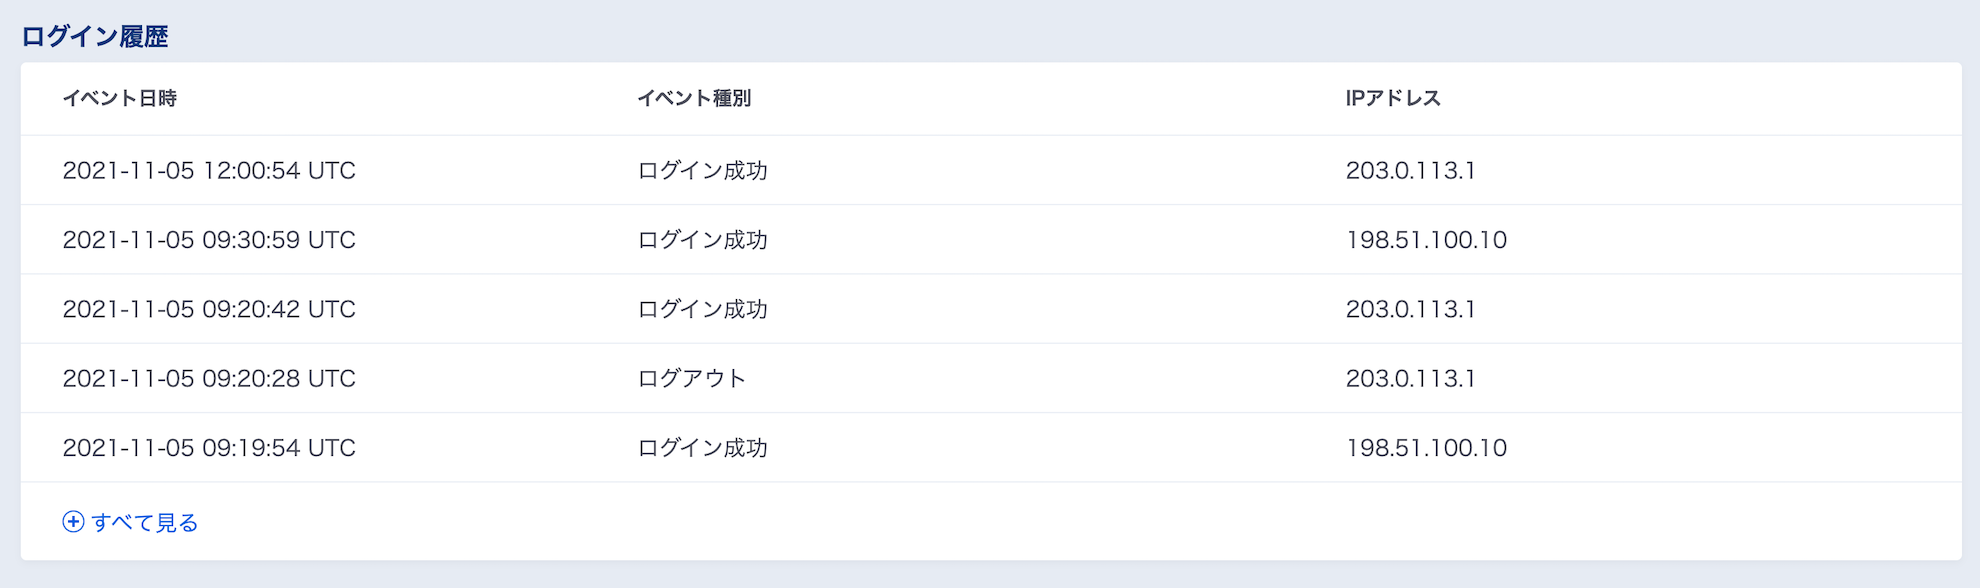Click IP 203.0.113.1 in the 12:00:54 row
The width and height of the screenshot is (1980, 588).
[1410, 170]
